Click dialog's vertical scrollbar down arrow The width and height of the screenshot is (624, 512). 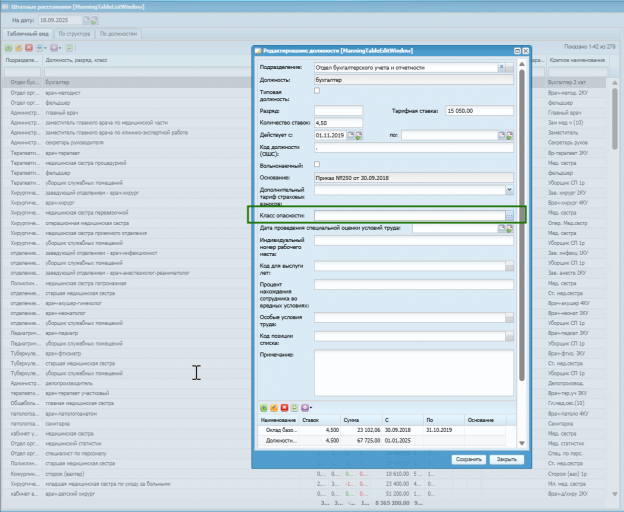[522, 443]
